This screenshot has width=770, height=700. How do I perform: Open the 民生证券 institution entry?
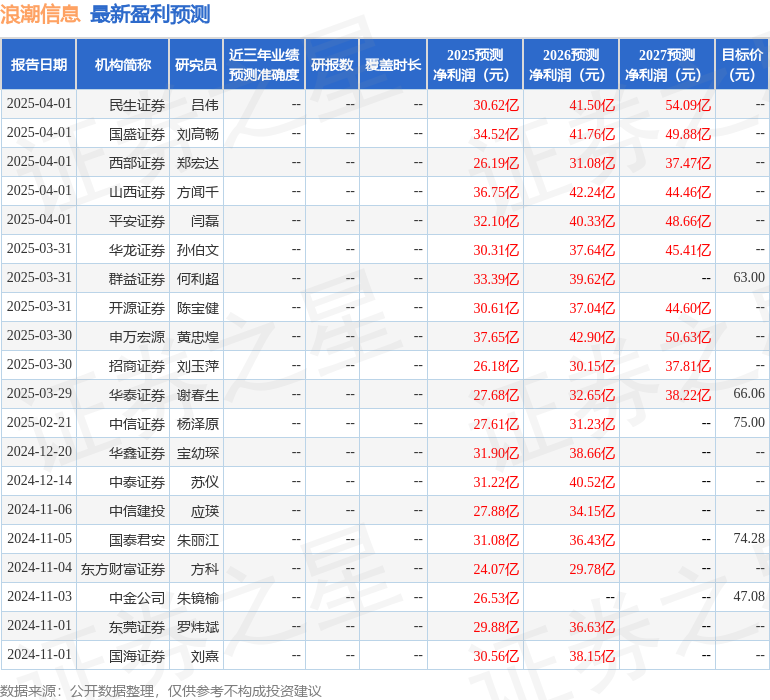point(137,104)
